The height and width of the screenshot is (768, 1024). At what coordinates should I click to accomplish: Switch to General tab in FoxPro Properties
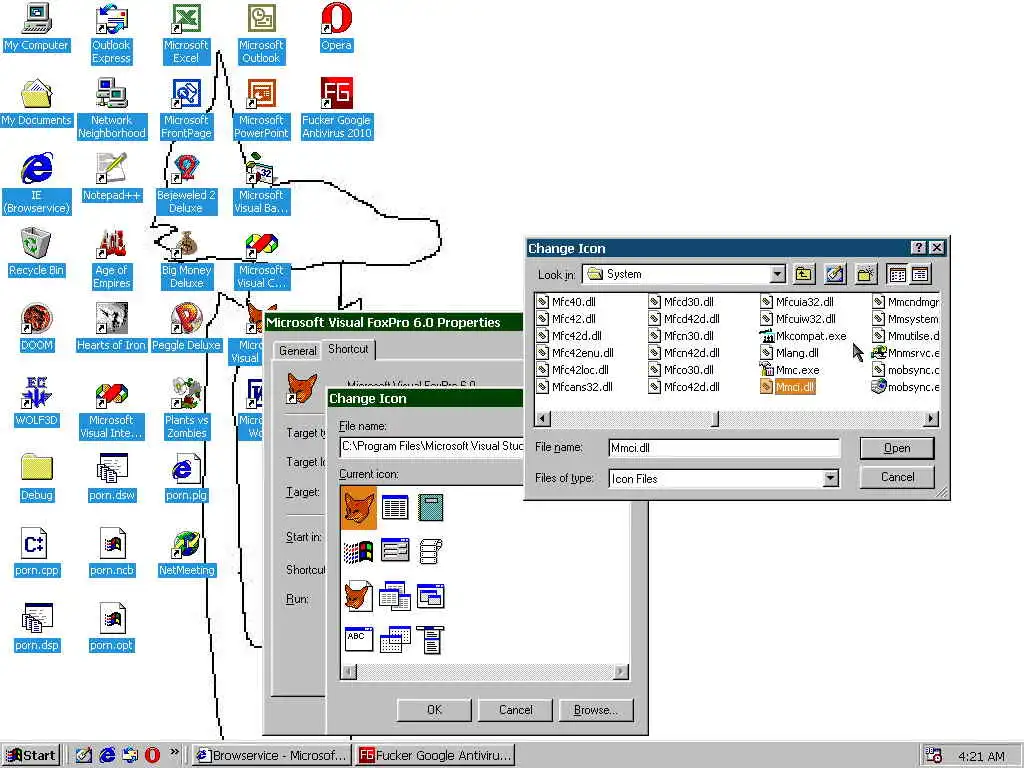click(298, 351)
